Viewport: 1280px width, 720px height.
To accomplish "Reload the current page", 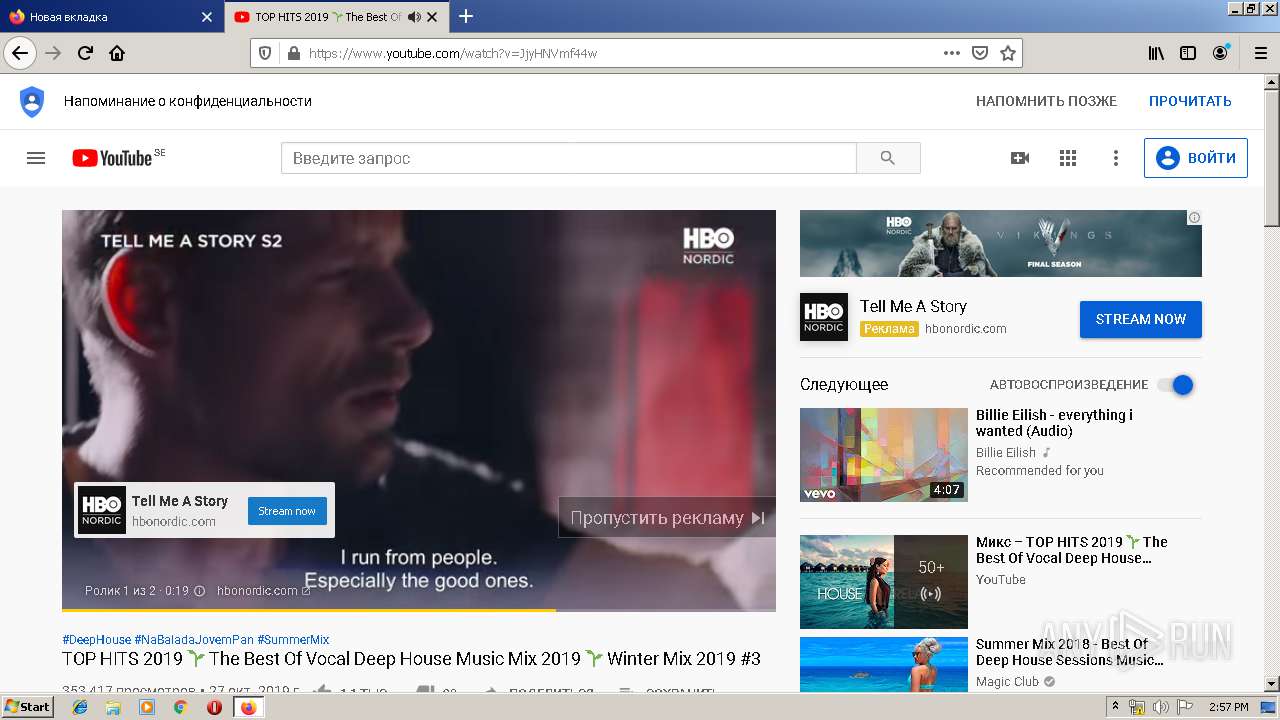I will (x=85, y=53).
